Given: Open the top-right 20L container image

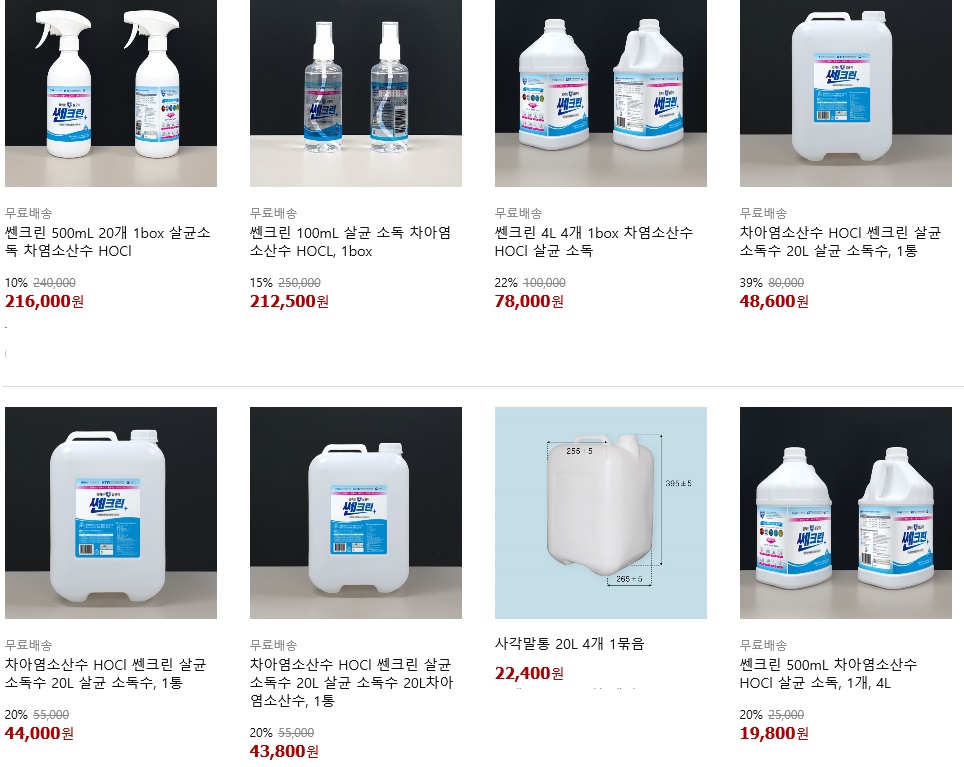Looking at the screenshot, I should [x=845, y=93].
